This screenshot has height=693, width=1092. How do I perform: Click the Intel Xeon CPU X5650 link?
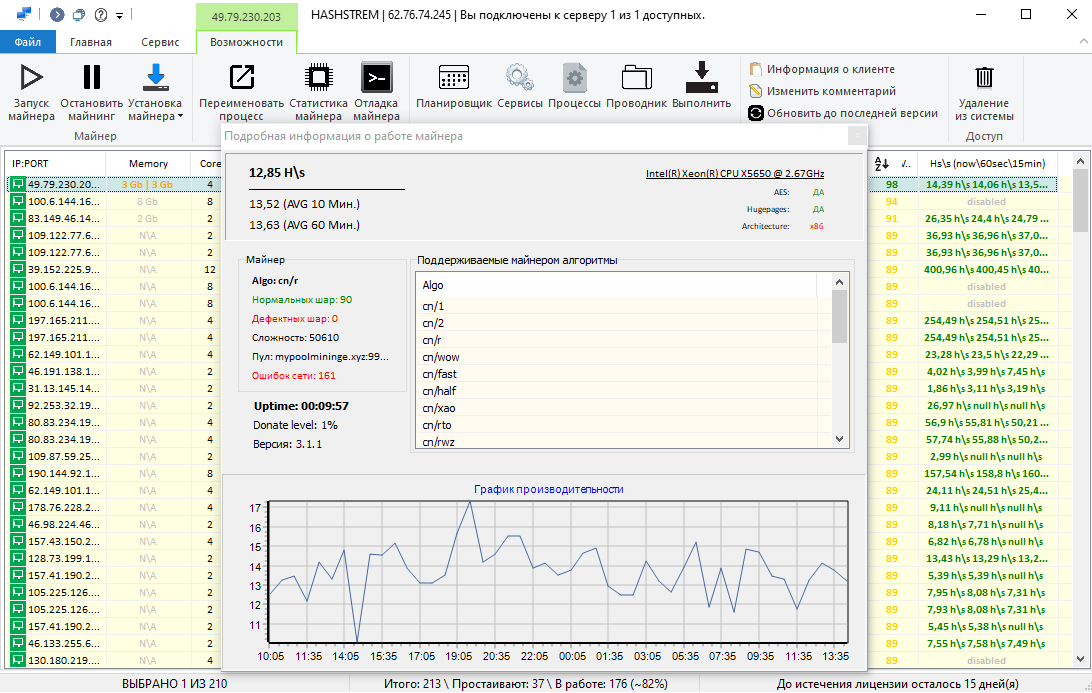coord(735,173)
